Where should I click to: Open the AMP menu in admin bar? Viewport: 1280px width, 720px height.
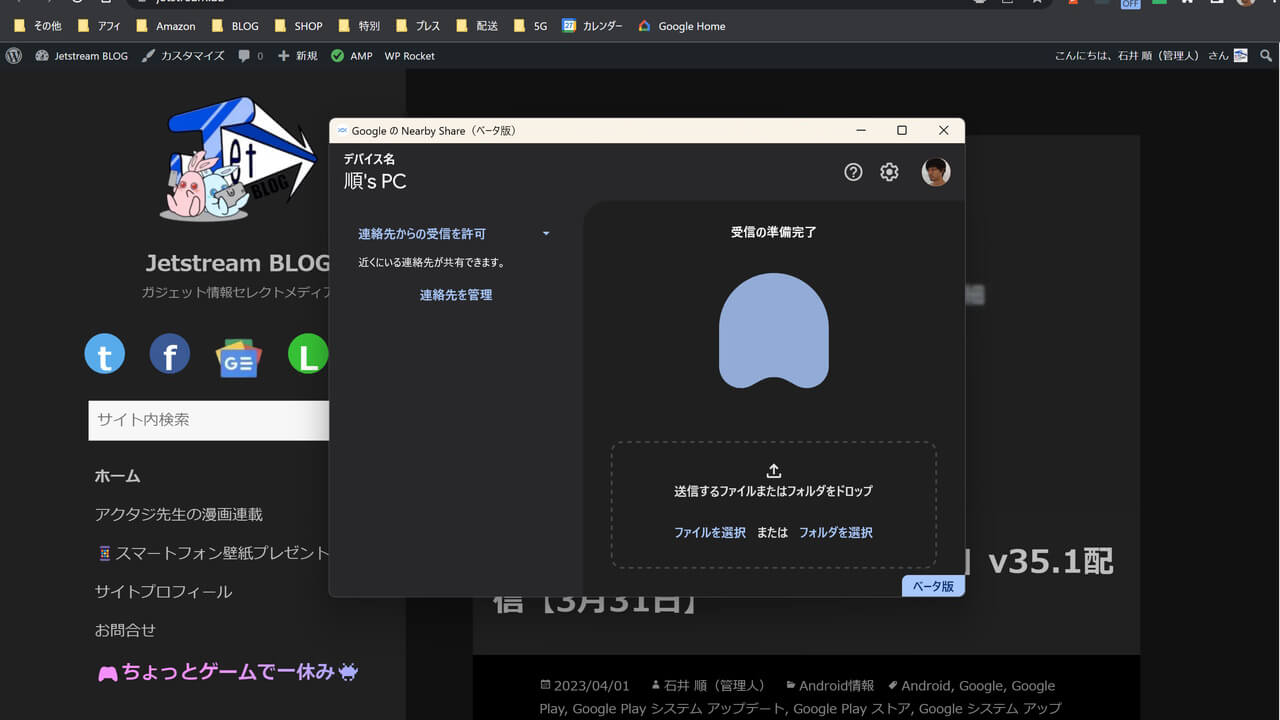(351, 56)
